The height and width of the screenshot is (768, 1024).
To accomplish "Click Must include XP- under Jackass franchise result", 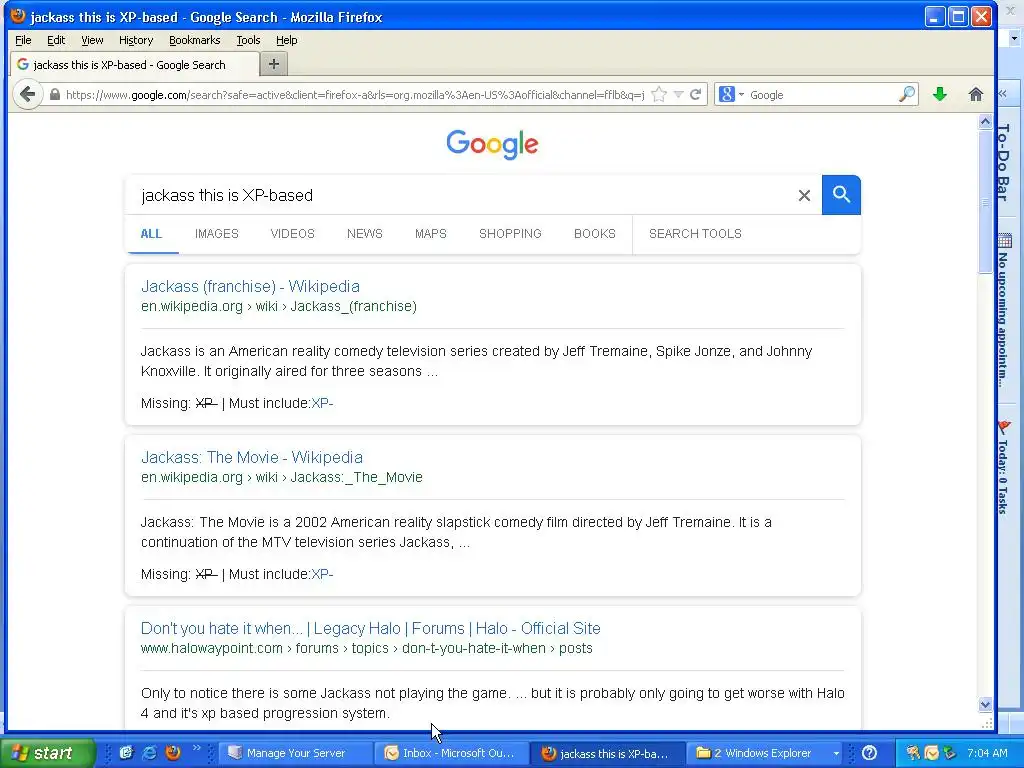I will pyautogui.click(x=322, y=403).
